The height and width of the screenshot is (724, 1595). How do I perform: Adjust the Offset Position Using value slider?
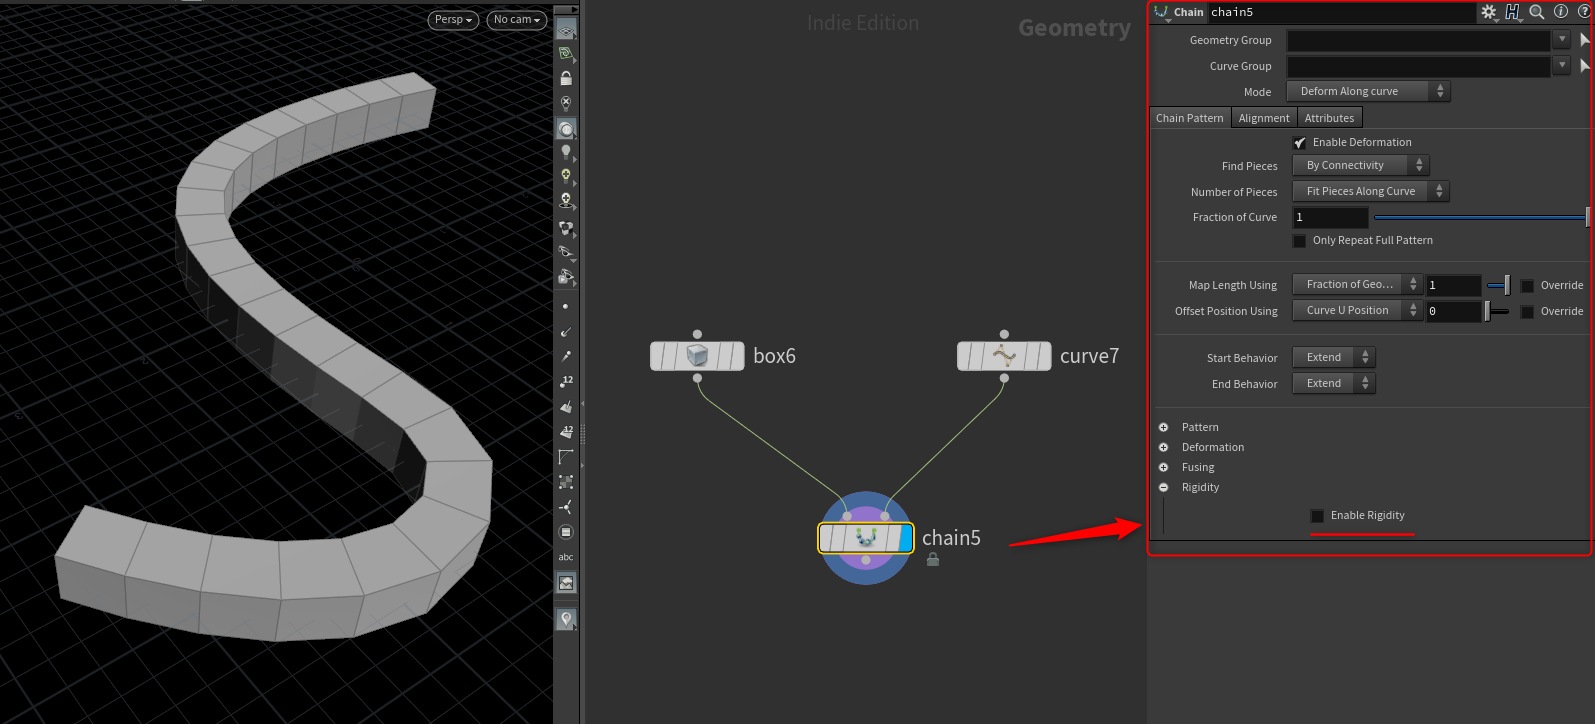point(1497,312)
